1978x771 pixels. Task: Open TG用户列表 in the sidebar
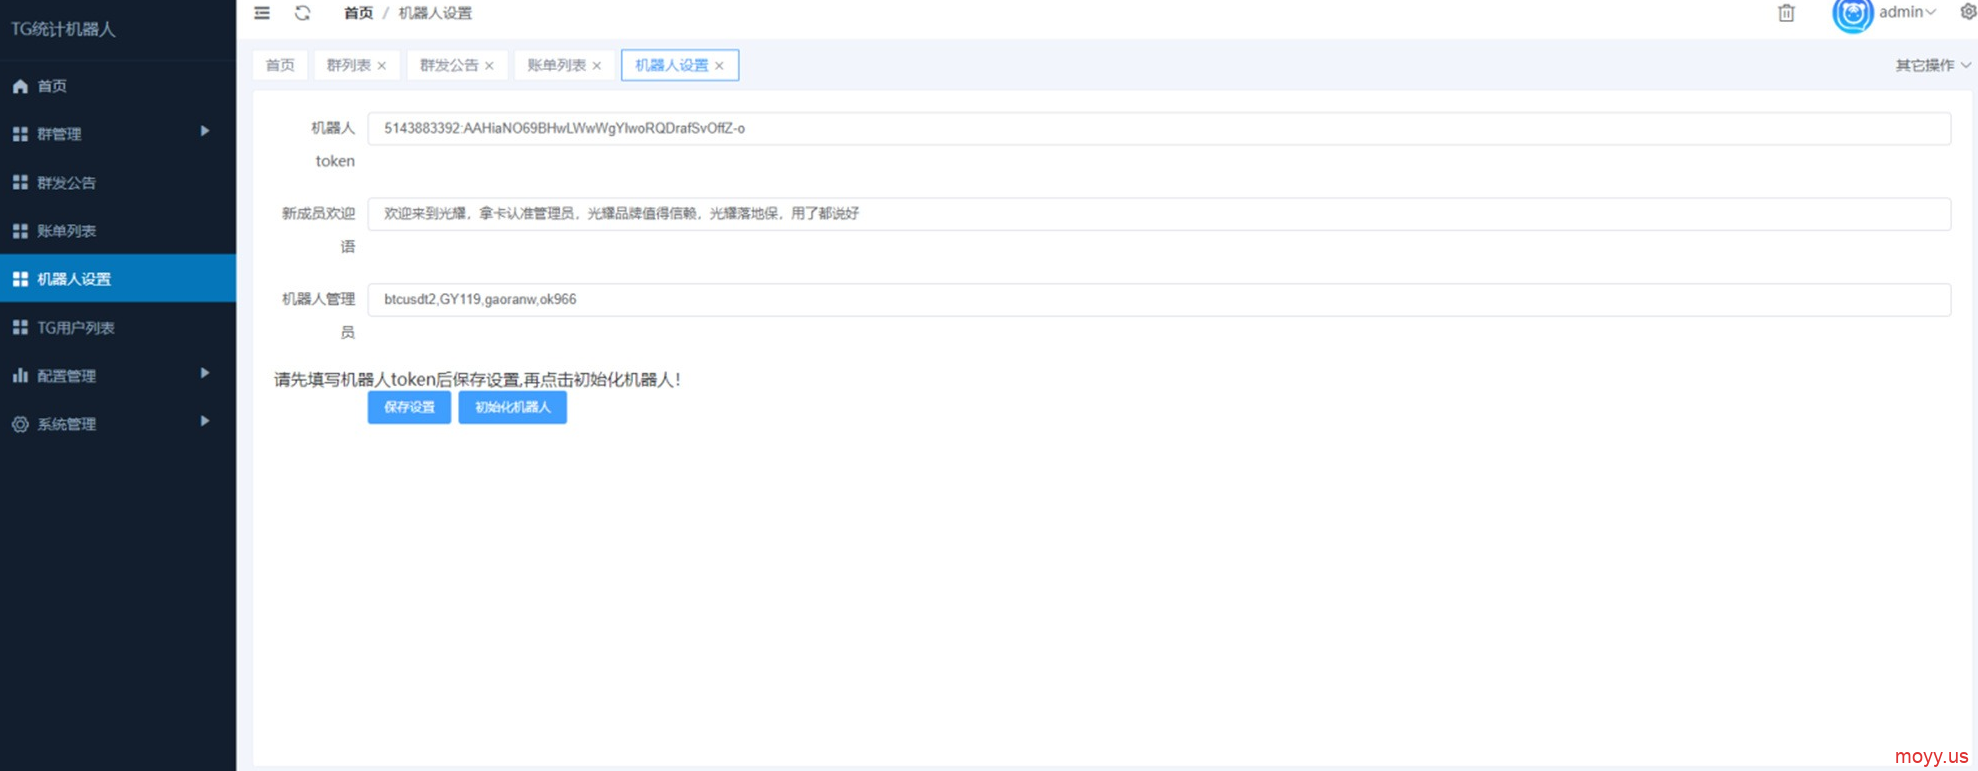76,327
